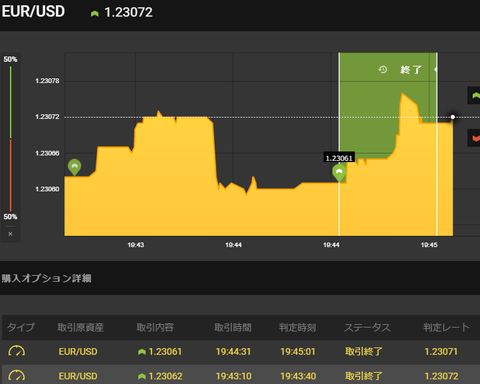Click 取引終了 status in 1.23071 row

[364, 352]
